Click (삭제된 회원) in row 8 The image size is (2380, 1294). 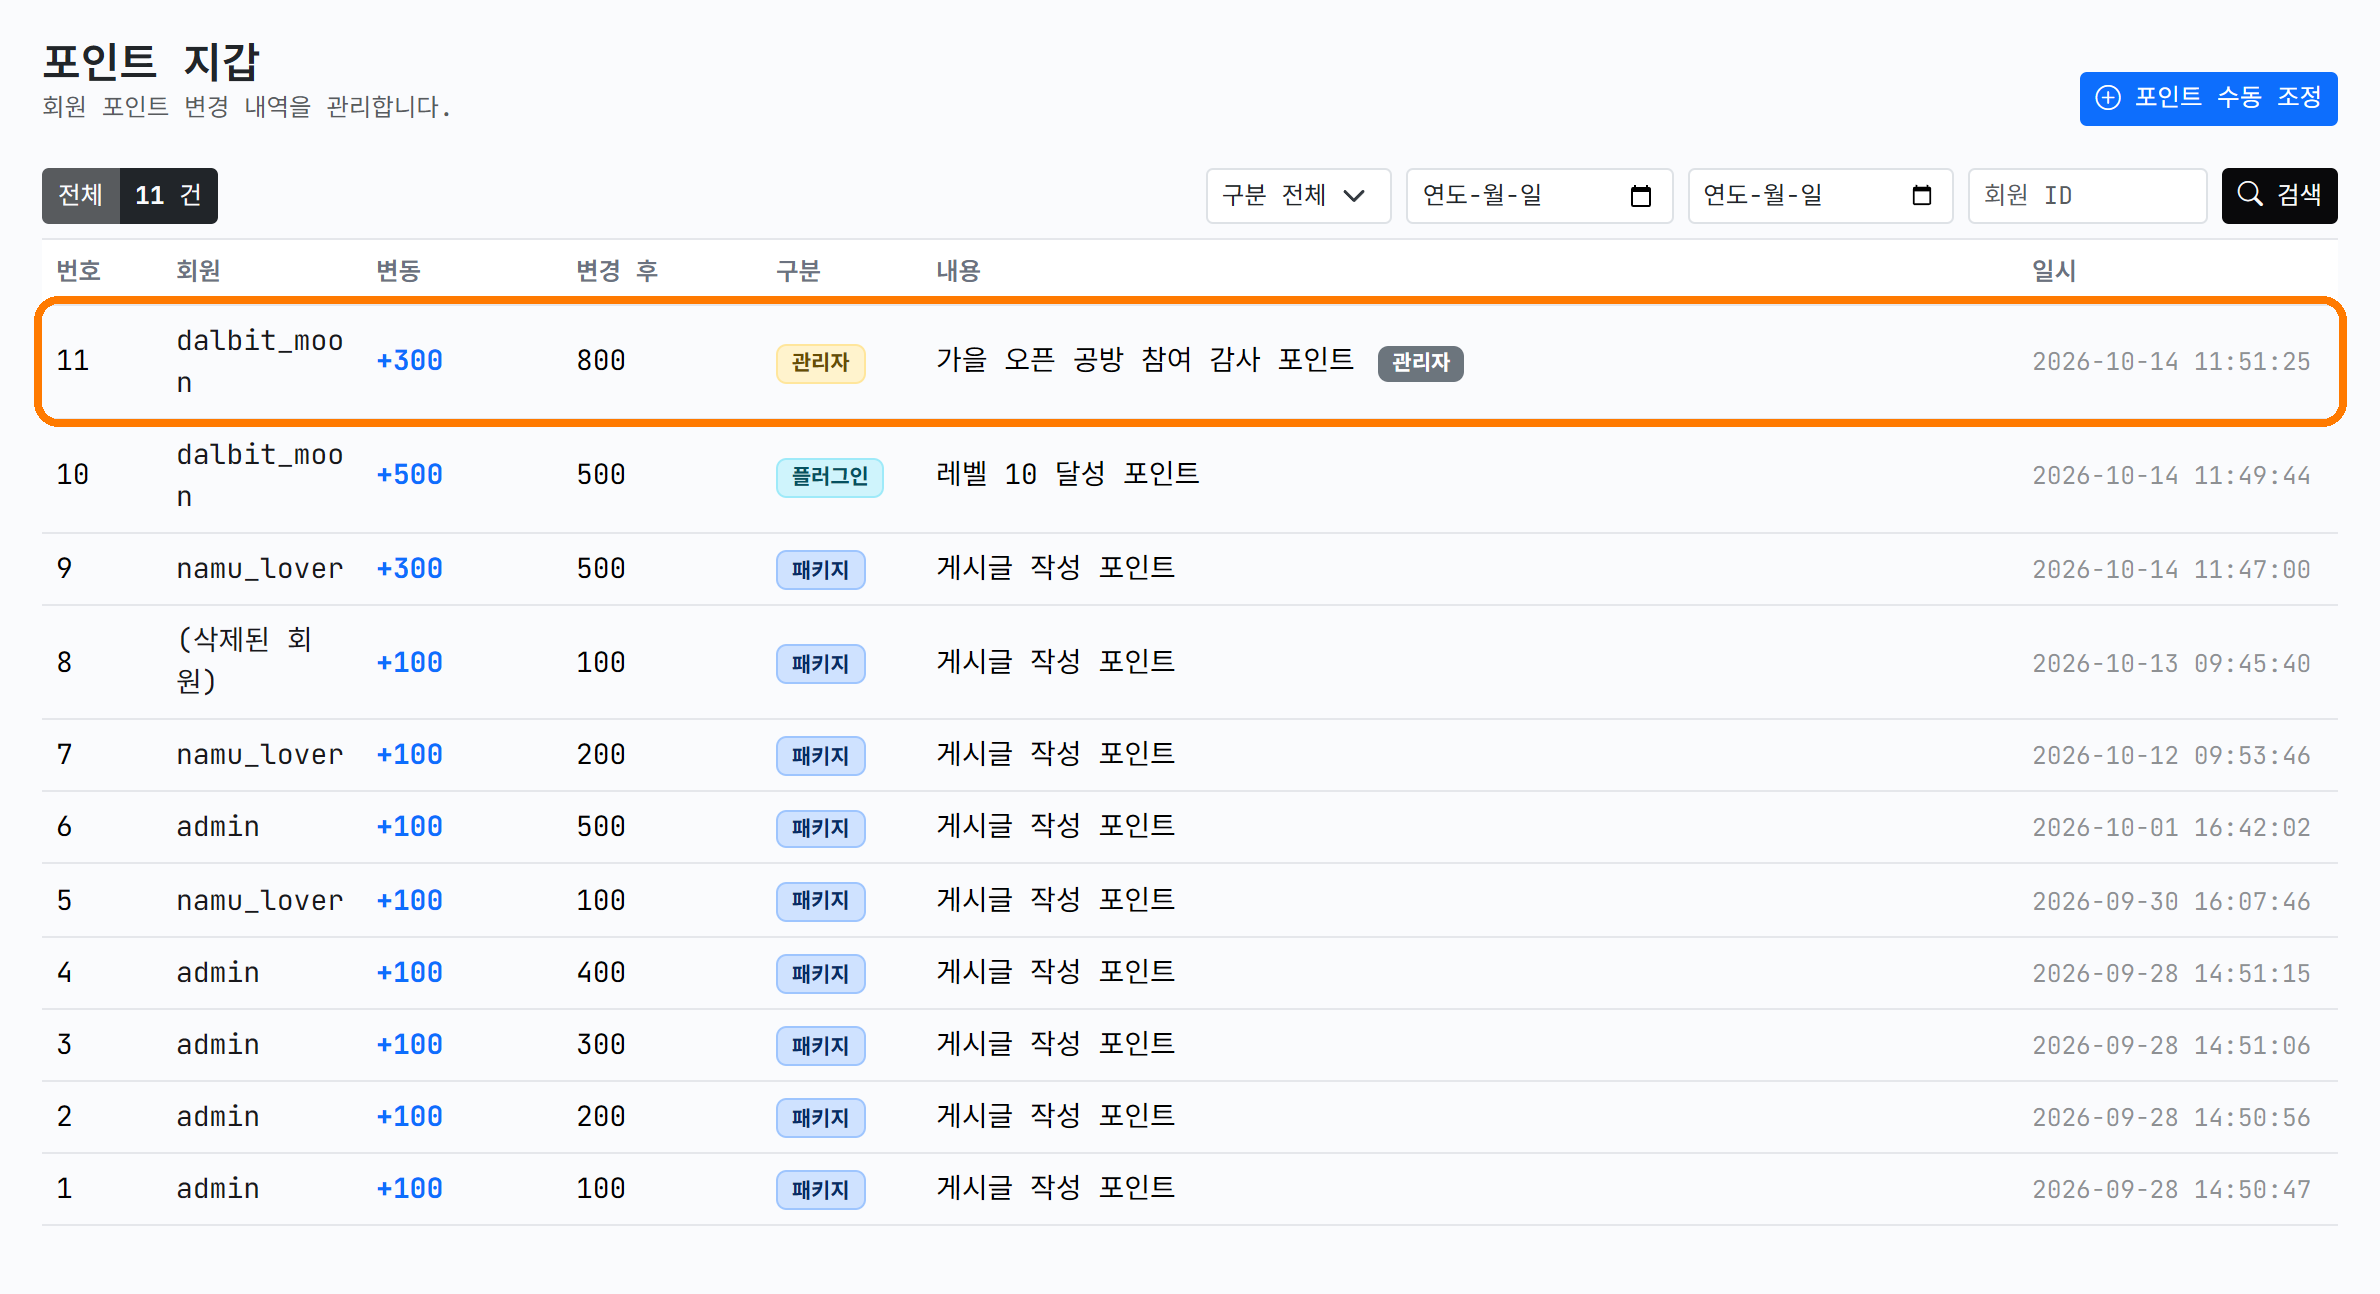point(244,660)
